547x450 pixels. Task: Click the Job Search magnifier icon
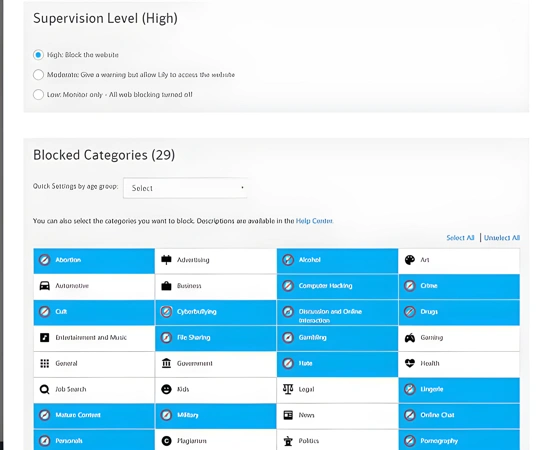click(x=45, y=389)
